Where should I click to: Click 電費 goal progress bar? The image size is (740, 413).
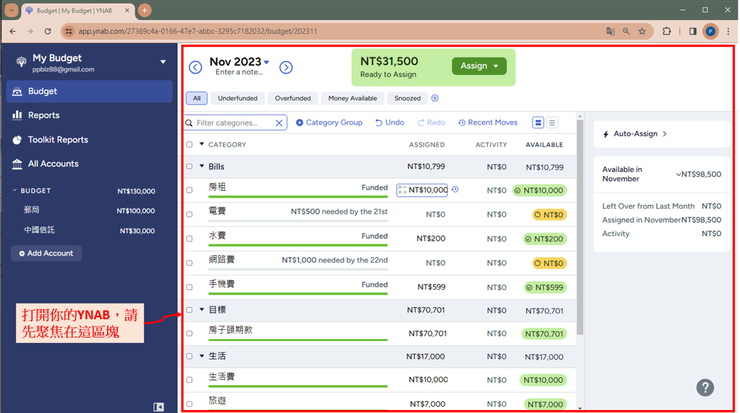pyautogui.click(x=298, y=221)
